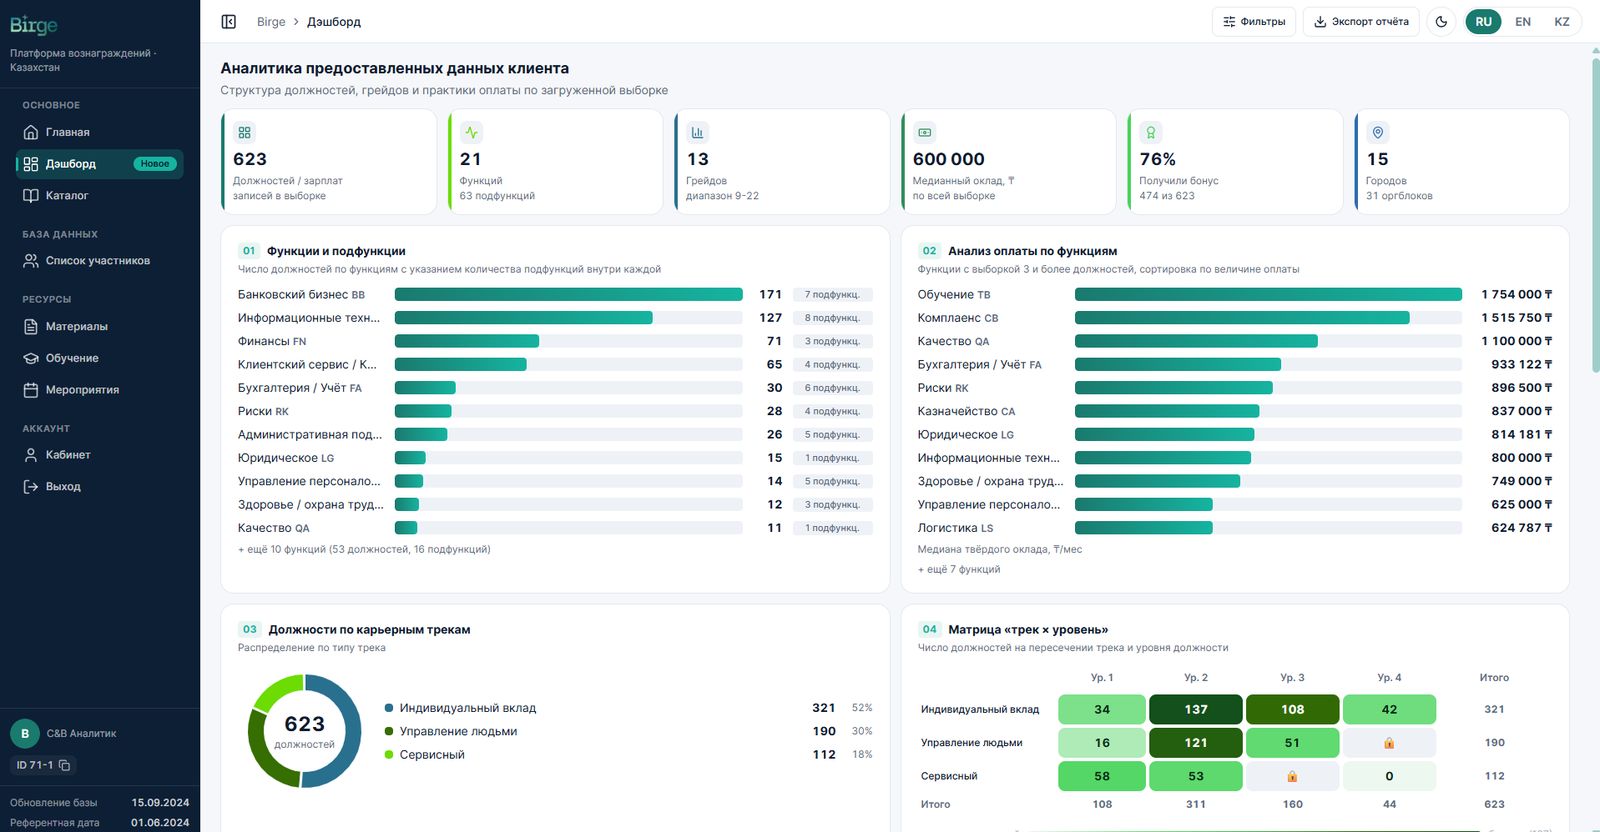
Task: Click the award icon on the 76% card
Action: 1151,132
